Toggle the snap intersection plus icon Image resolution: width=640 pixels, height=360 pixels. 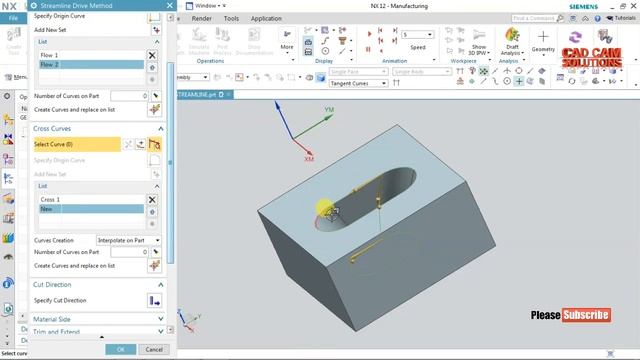point(519,81)
